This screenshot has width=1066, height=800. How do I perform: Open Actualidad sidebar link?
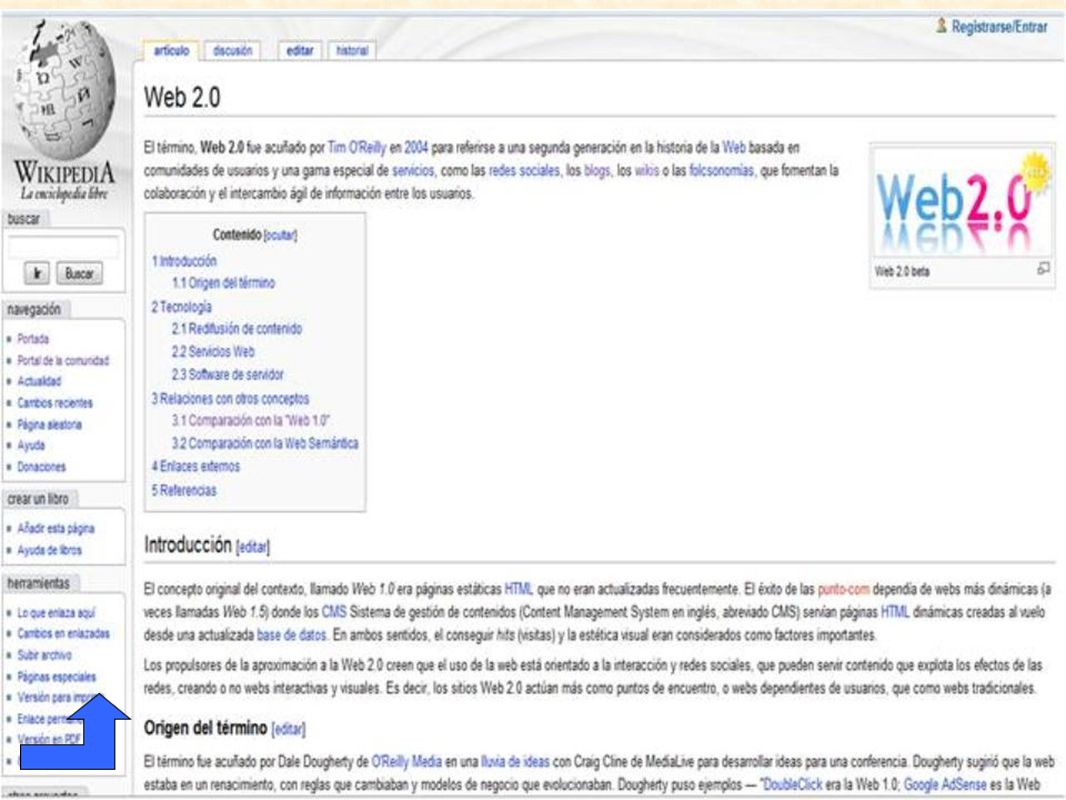[x=39, y=381]
